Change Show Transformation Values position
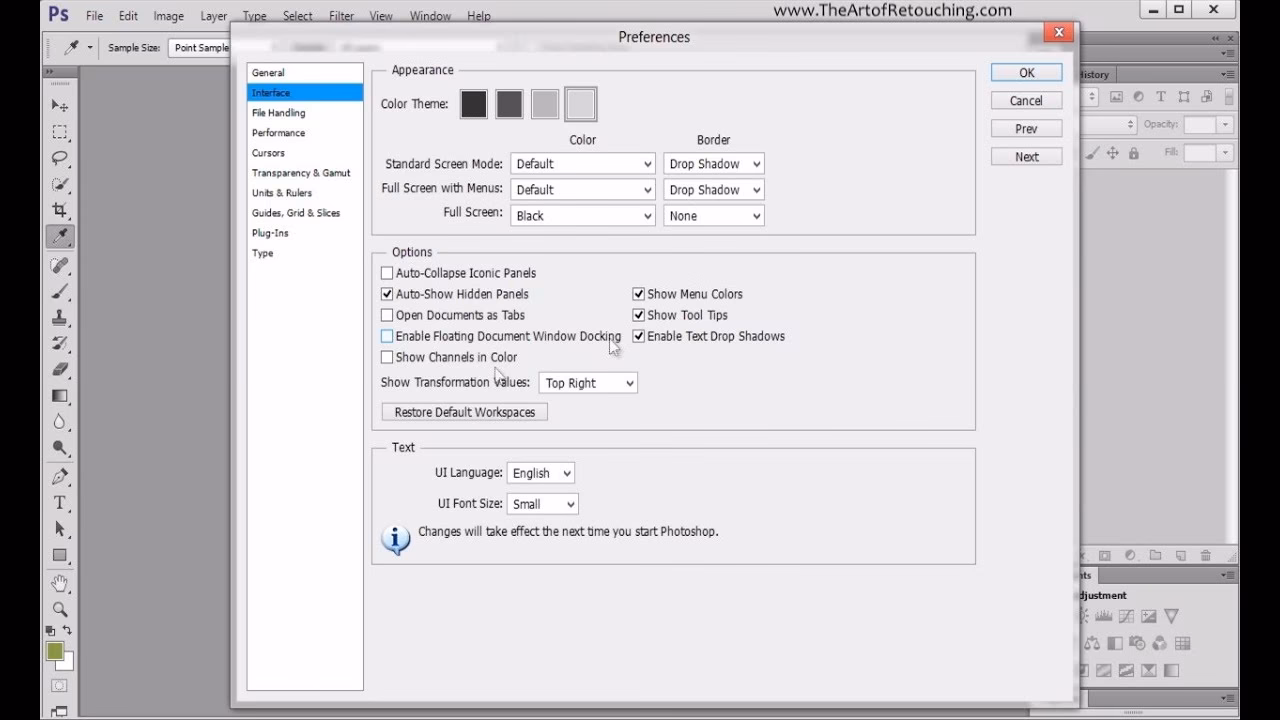The height and width of the screenshot is (720, 1280). pyautogui.click(x=588, y=382)
